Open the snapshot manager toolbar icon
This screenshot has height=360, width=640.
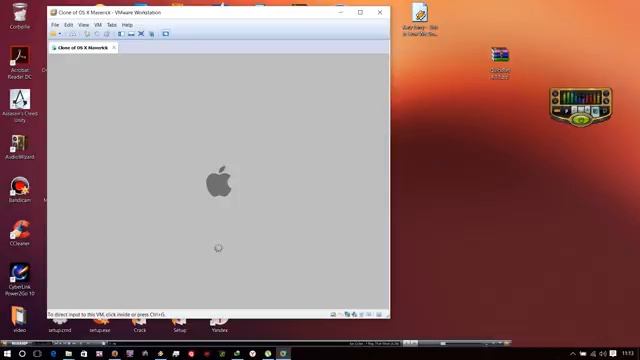coord(107,34)
